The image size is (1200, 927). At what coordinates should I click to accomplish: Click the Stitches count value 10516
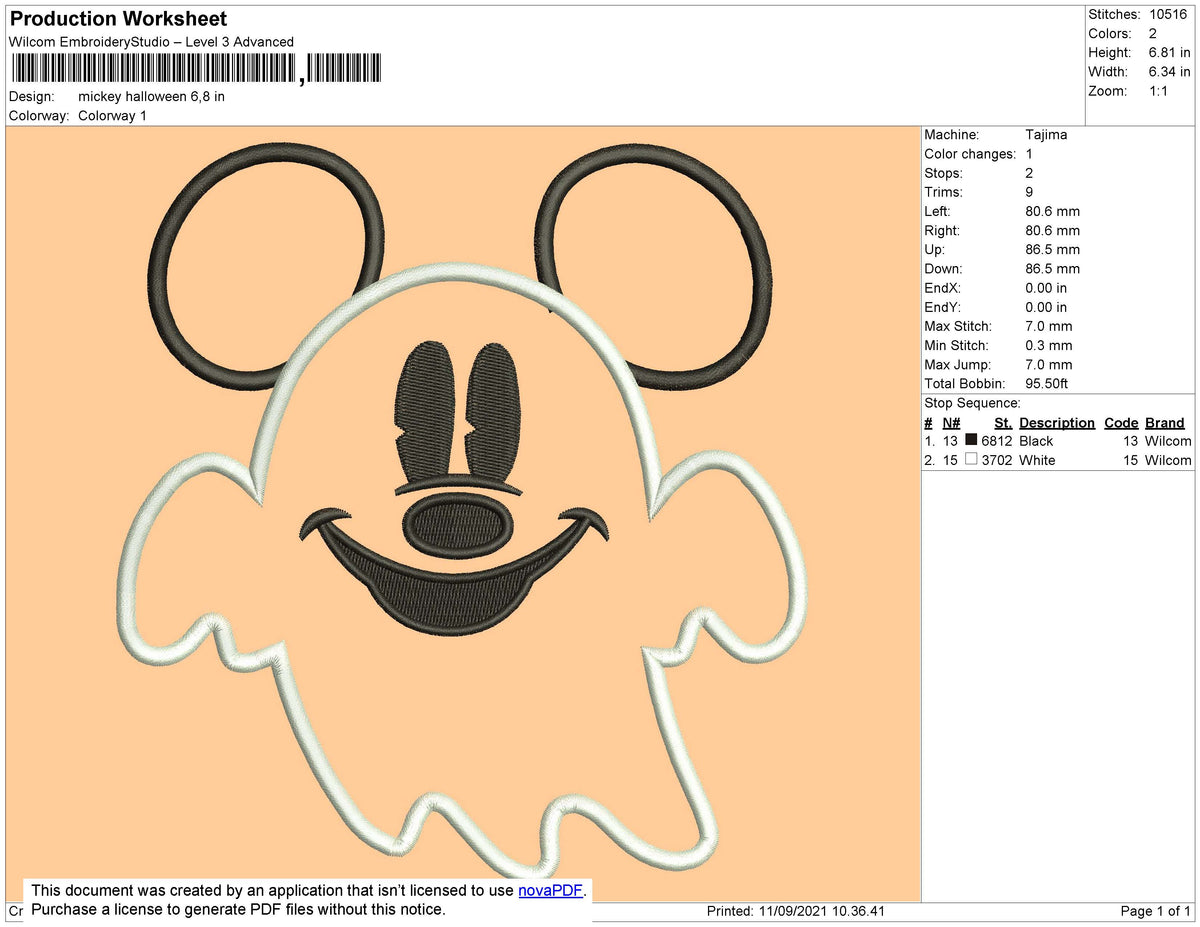(x=1170, y=14)
